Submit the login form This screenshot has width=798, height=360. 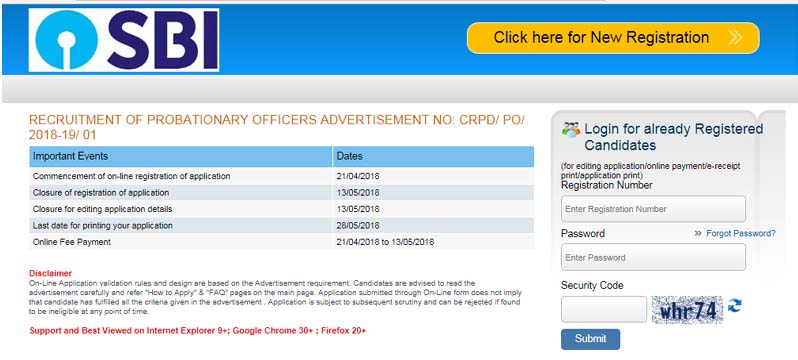590,339
